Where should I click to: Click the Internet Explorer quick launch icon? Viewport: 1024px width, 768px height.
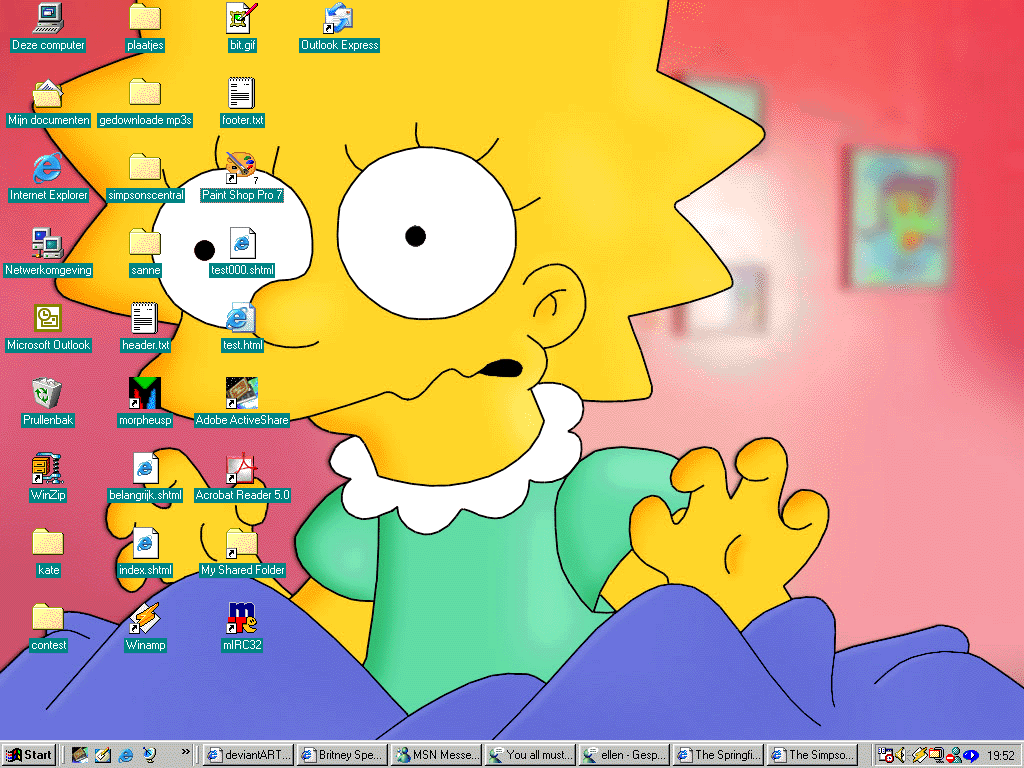pyautogui.click(x=125, y=755)
